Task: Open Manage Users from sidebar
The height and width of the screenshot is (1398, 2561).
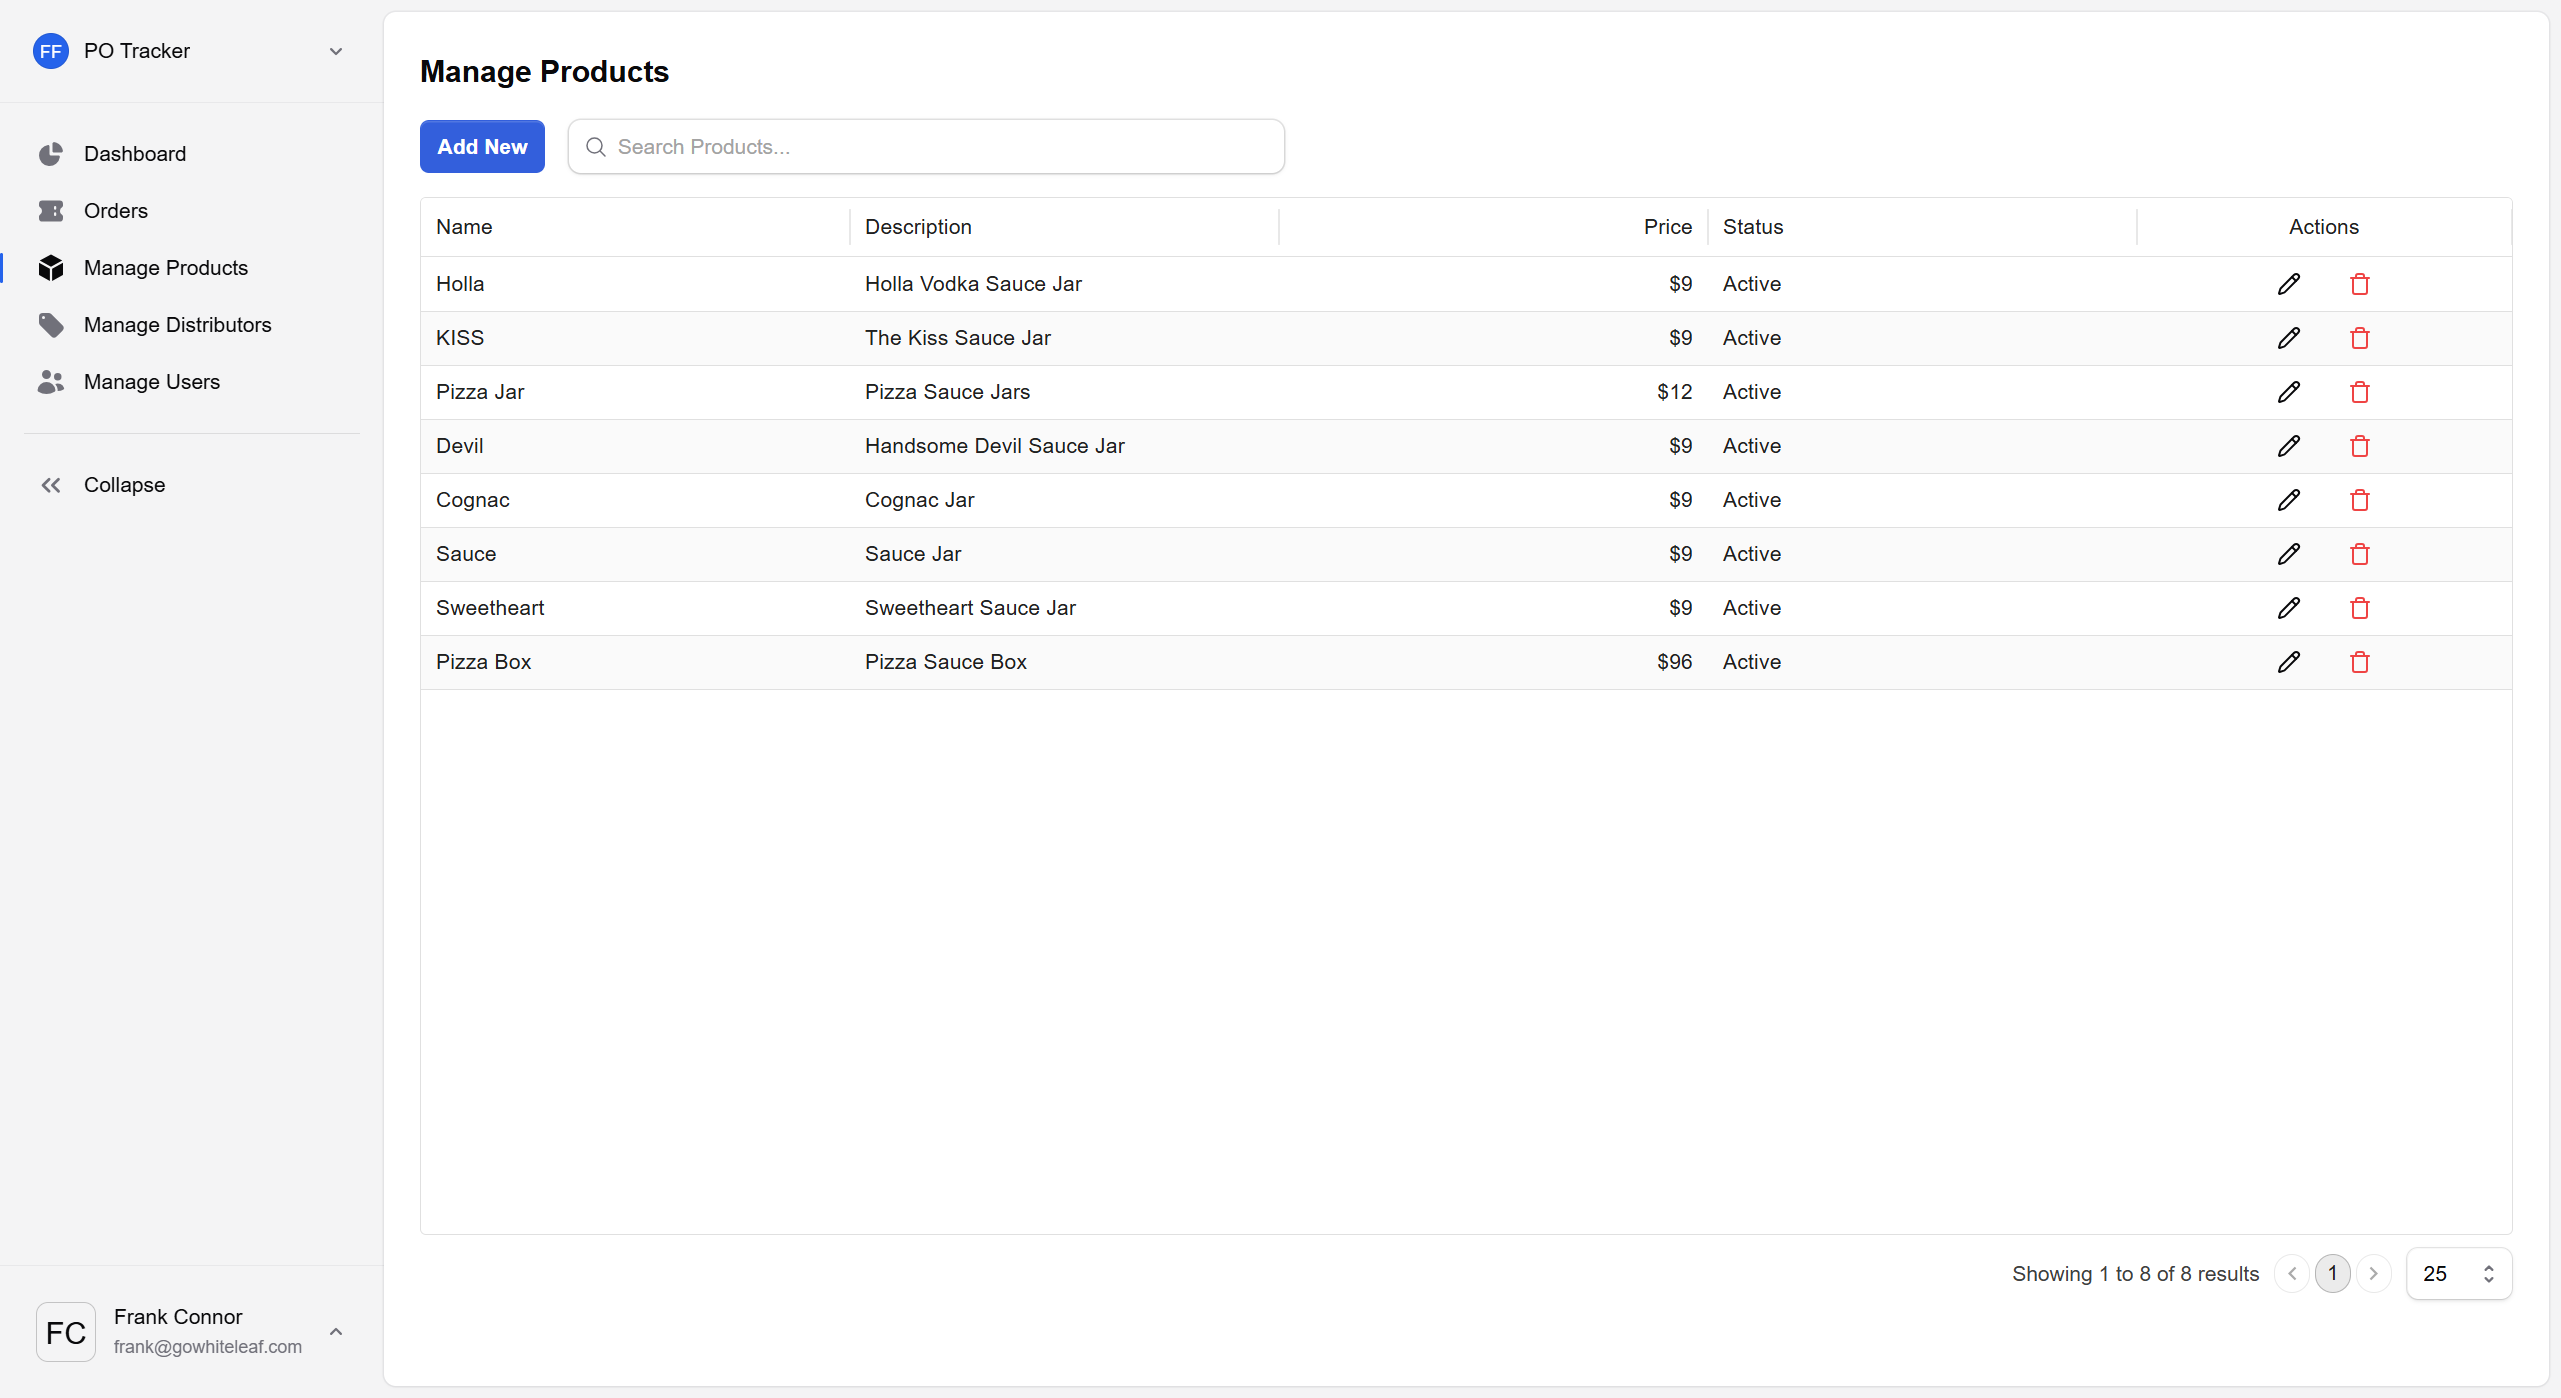Action: [x=151, y=382]
